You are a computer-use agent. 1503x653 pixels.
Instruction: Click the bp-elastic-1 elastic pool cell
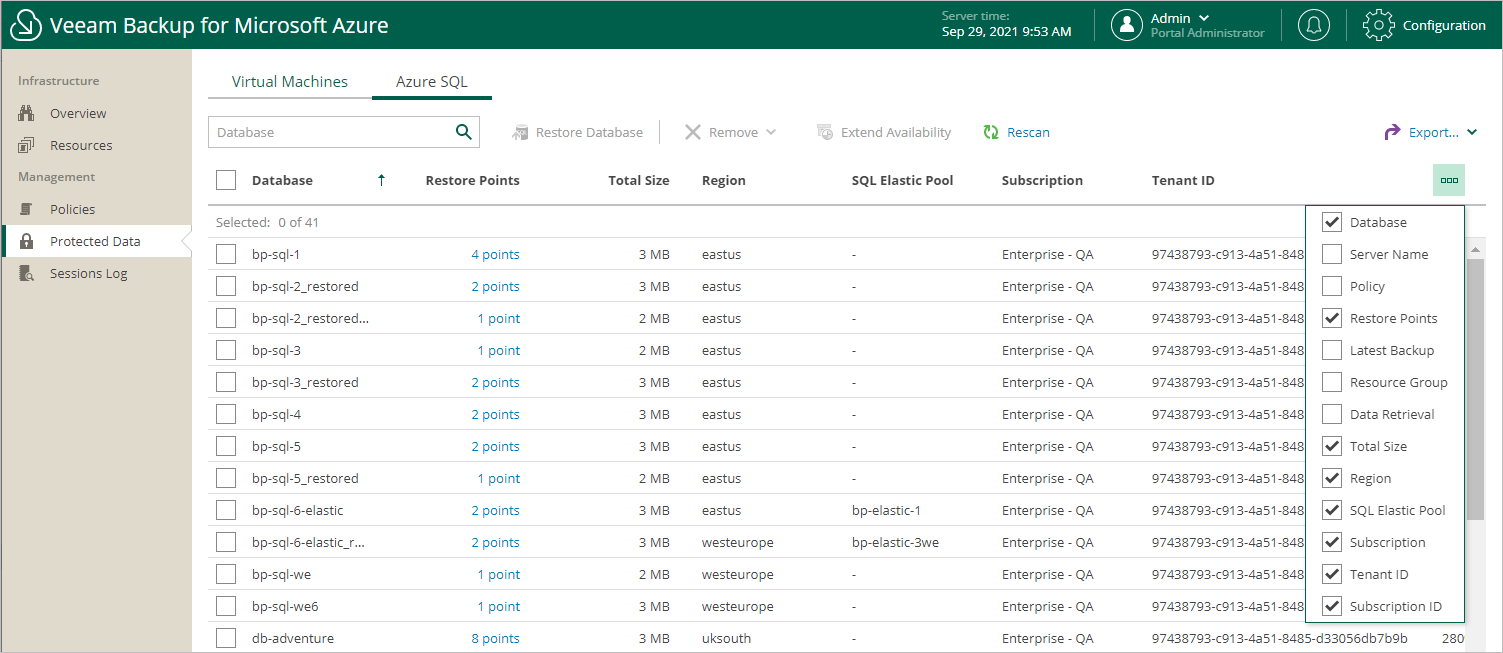tap(886, 510)
